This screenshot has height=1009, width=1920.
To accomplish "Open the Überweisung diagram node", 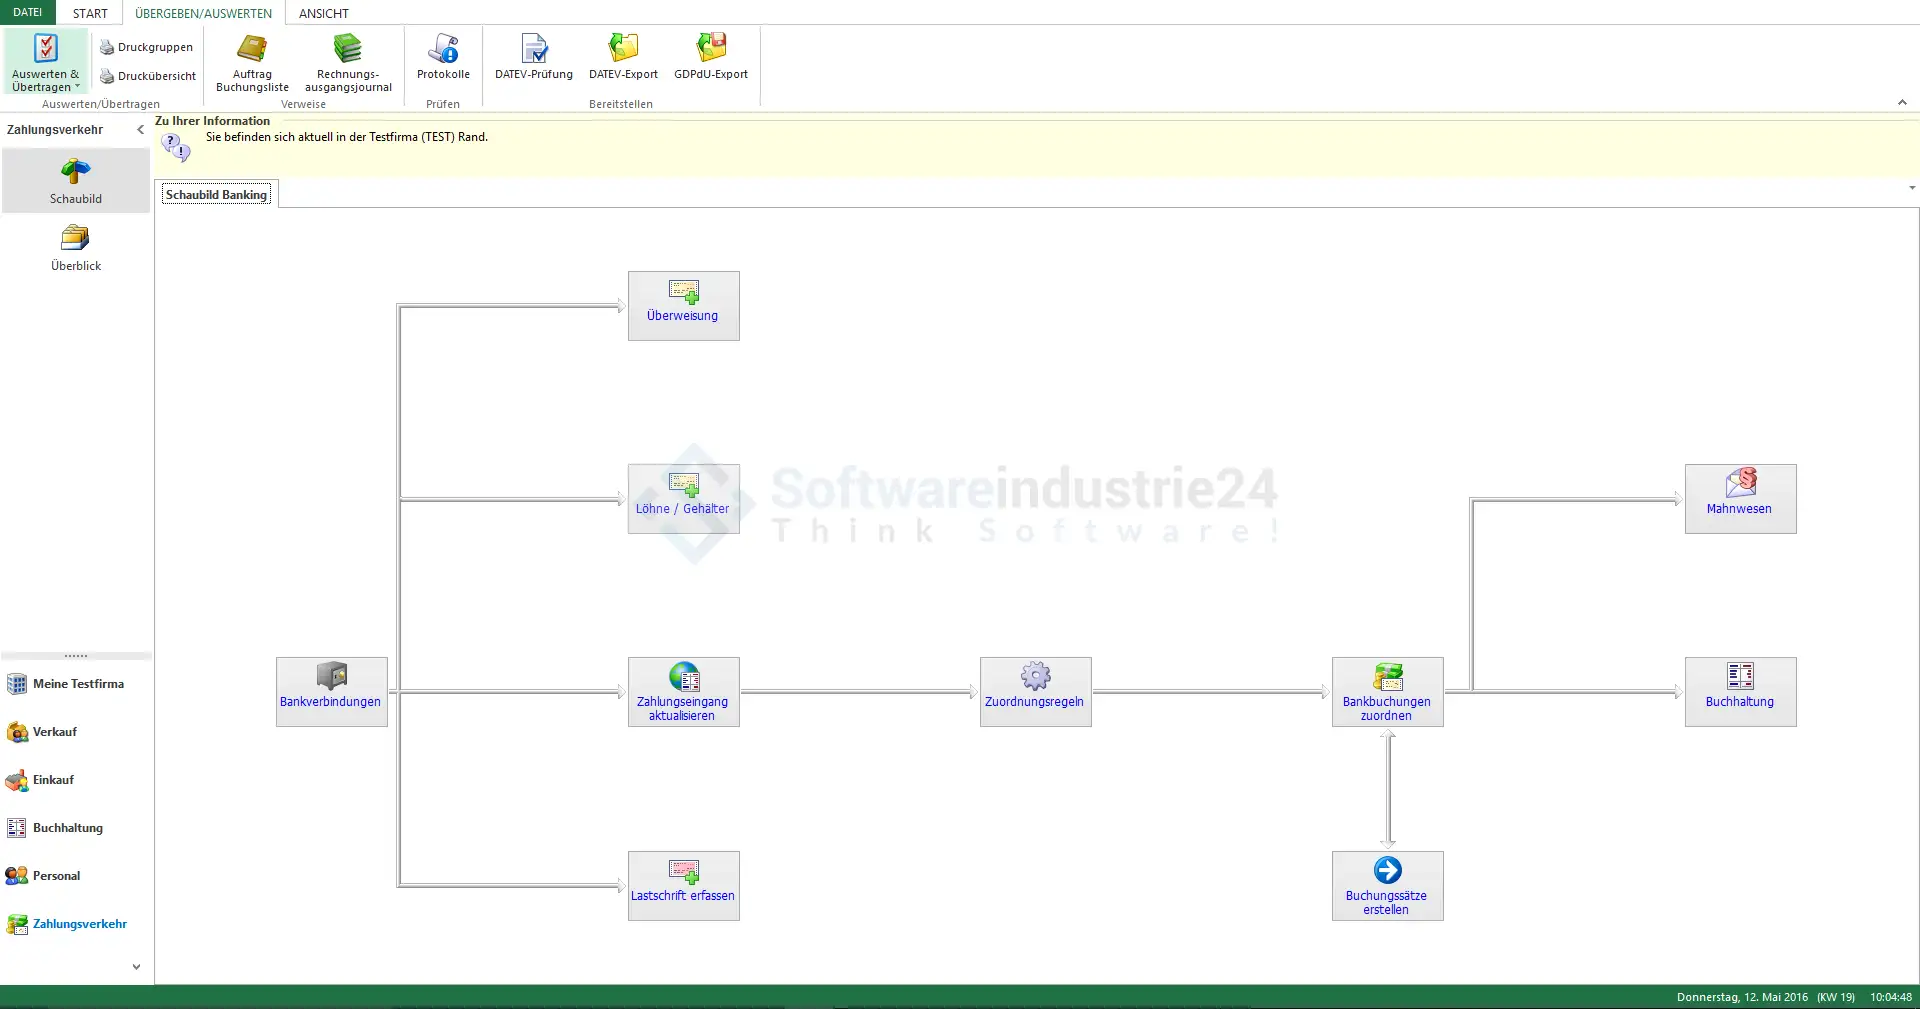I will (683, 305).
